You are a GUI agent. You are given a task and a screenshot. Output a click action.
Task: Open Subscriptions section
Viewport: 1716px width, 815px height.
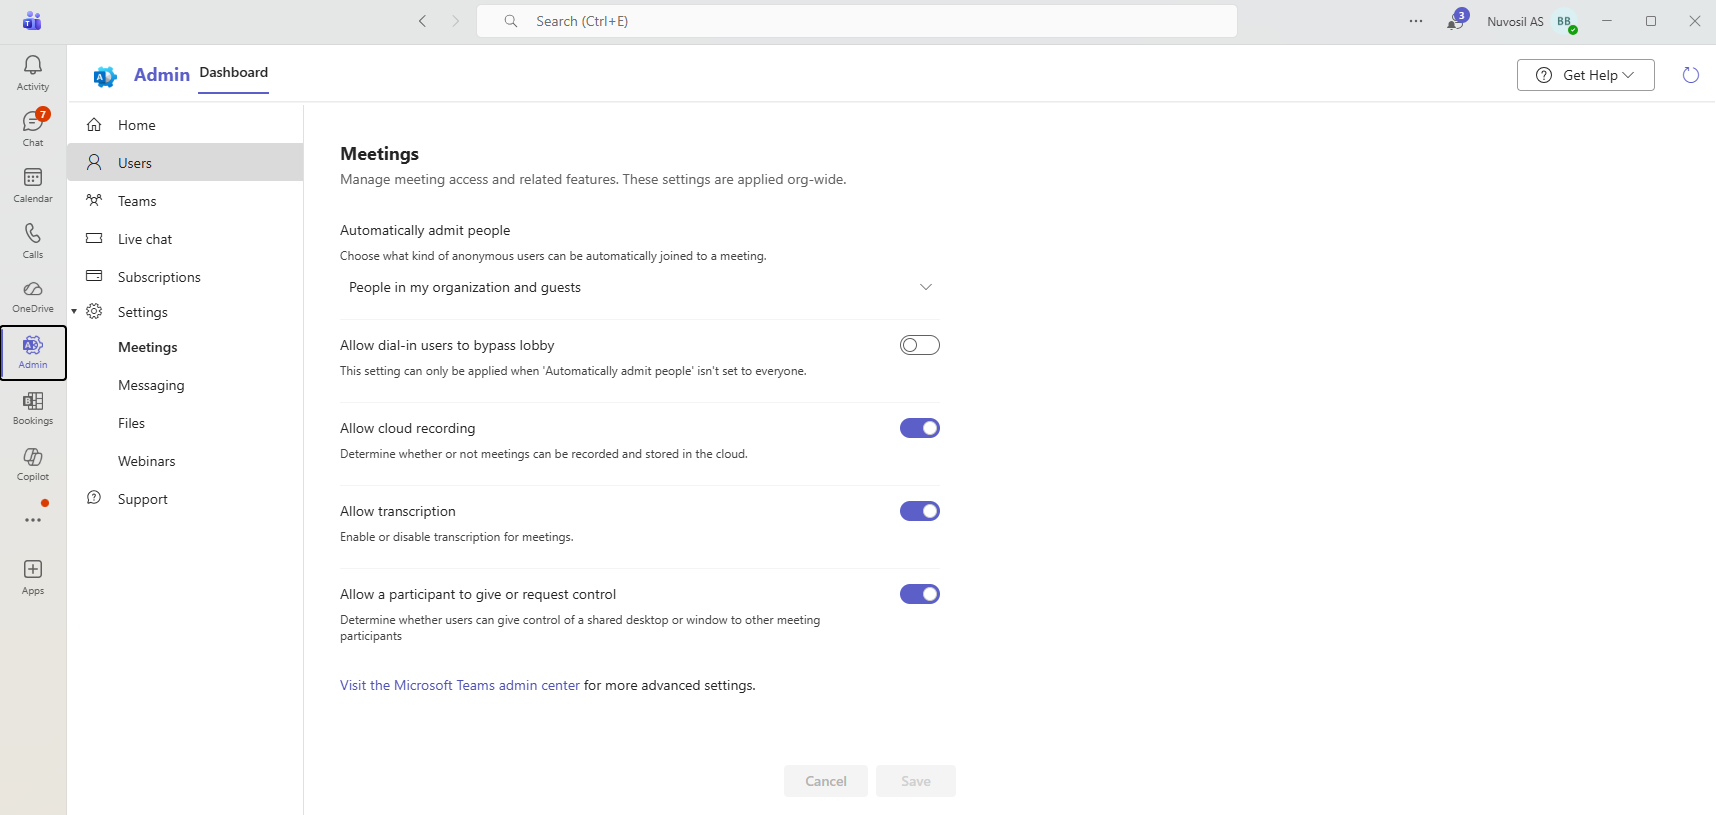click(185, 277)
